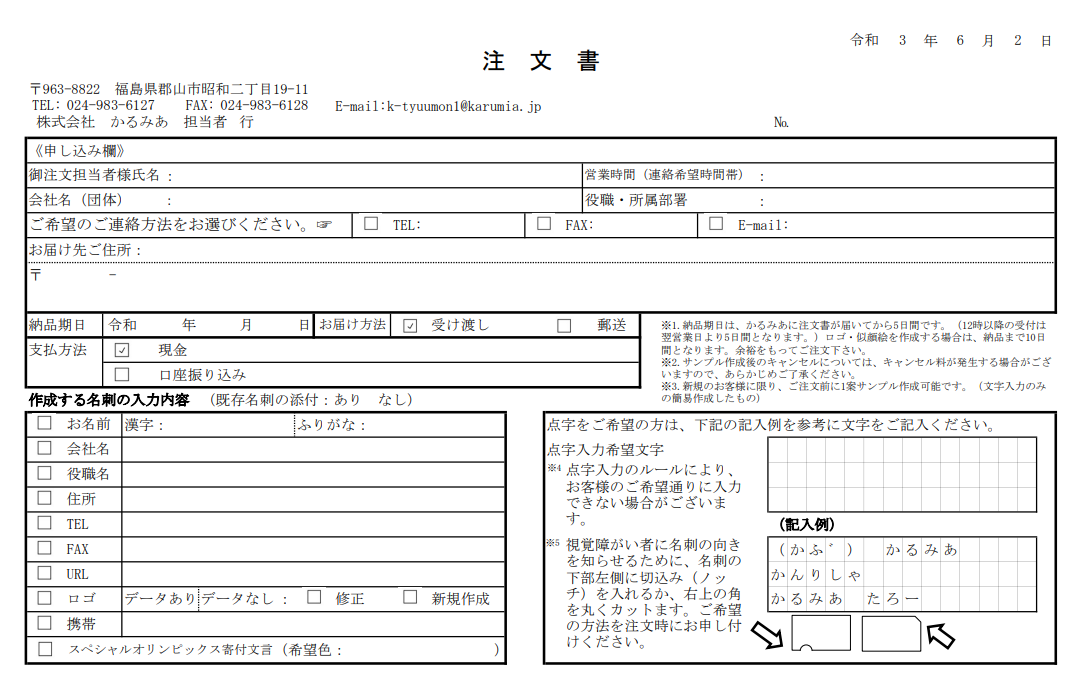Click the FAX: 024-983-6128 text
This screenshot has height=685, width=1091.
coord(247,105)
